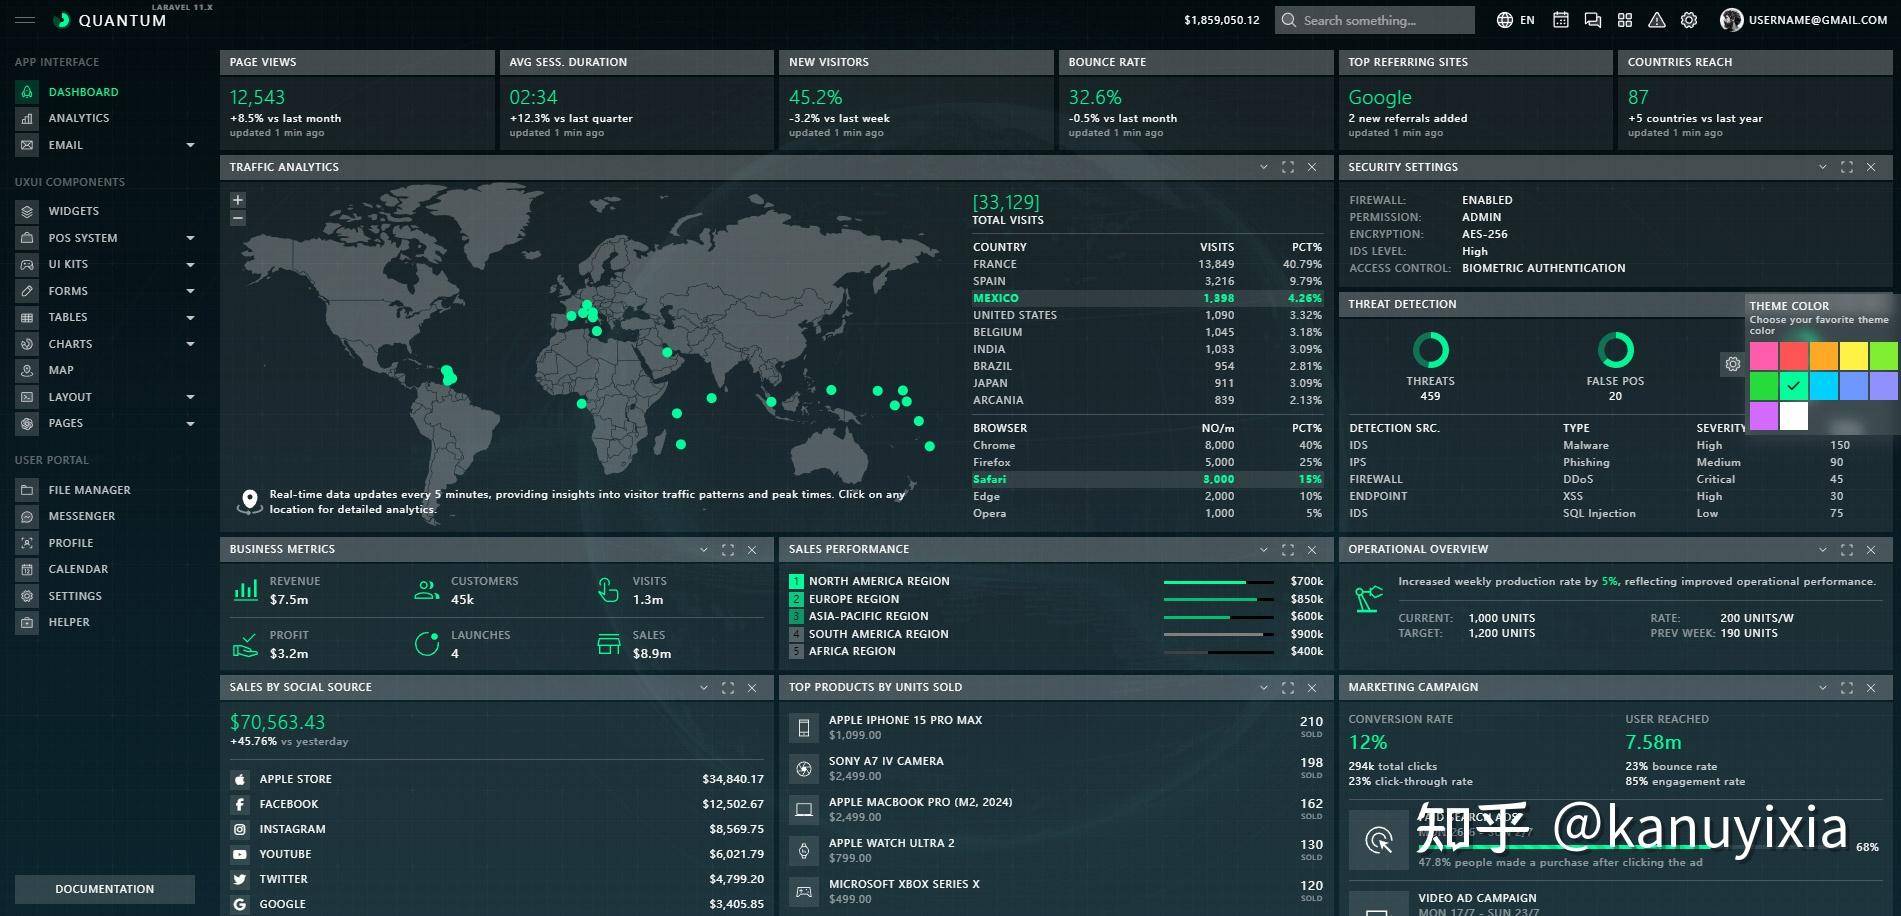Collapse the Sales Performance panel chevron

(1263, 549)
